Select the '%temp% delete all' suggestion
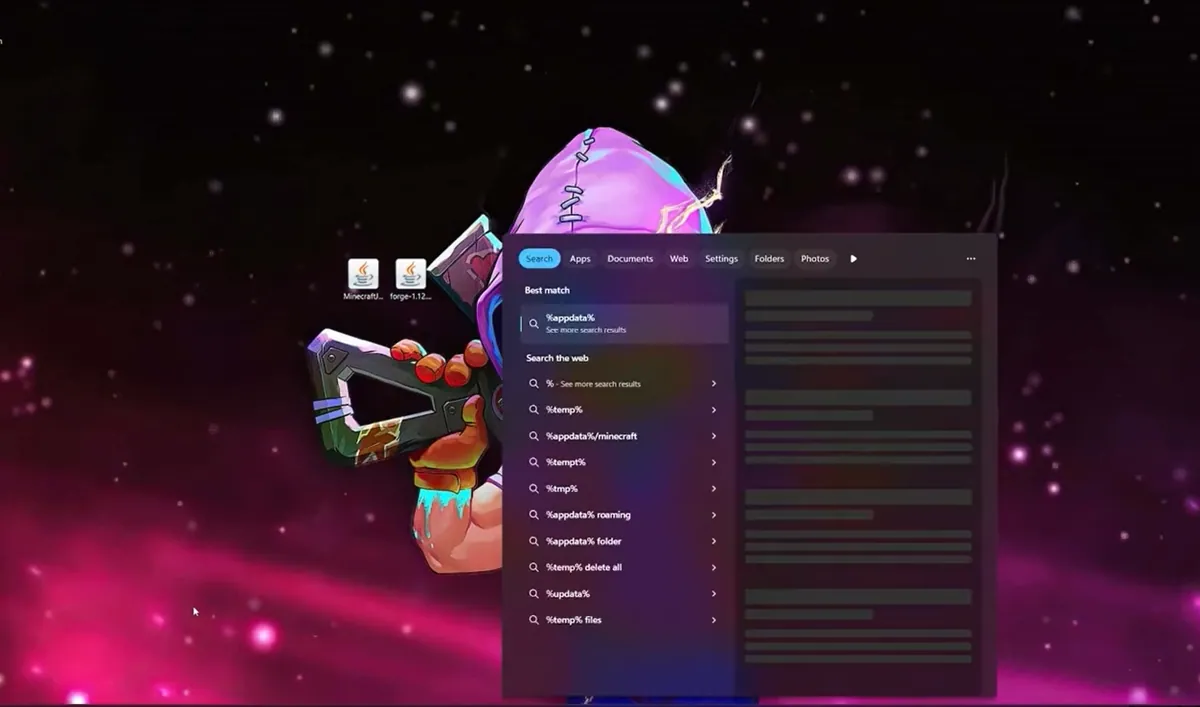This screenshot has height=707, width=1200. click(624, 568)
